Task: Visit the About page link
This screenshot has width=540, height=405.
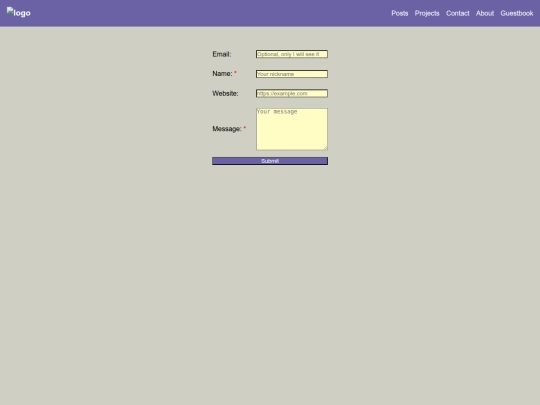Action: 485,13
